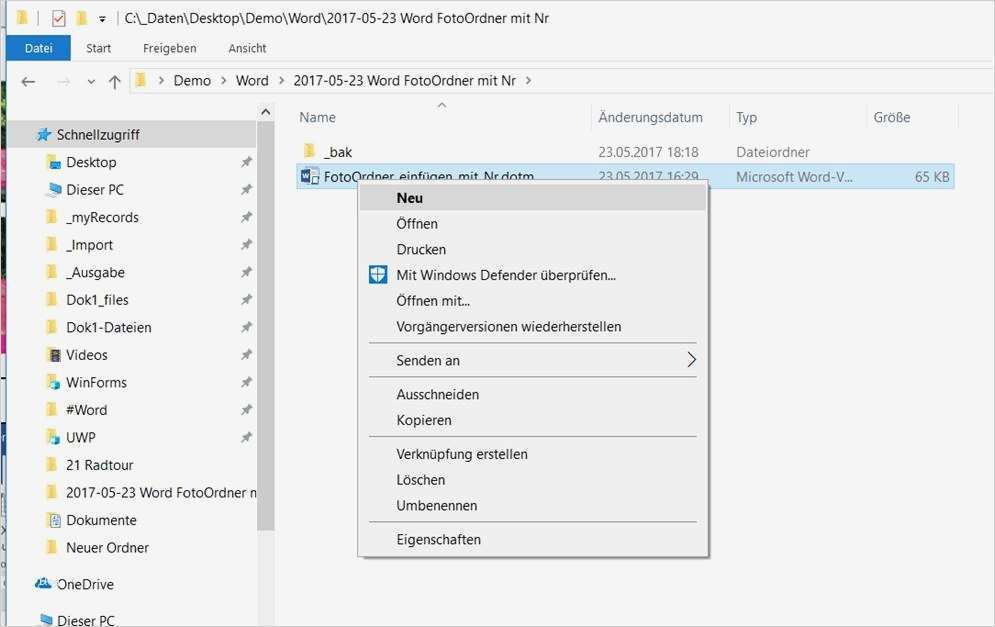The image size is (995, 627).
Task: Click the pin icon next to Desktop
Action: pyautogui.click(x=246, y=162)
